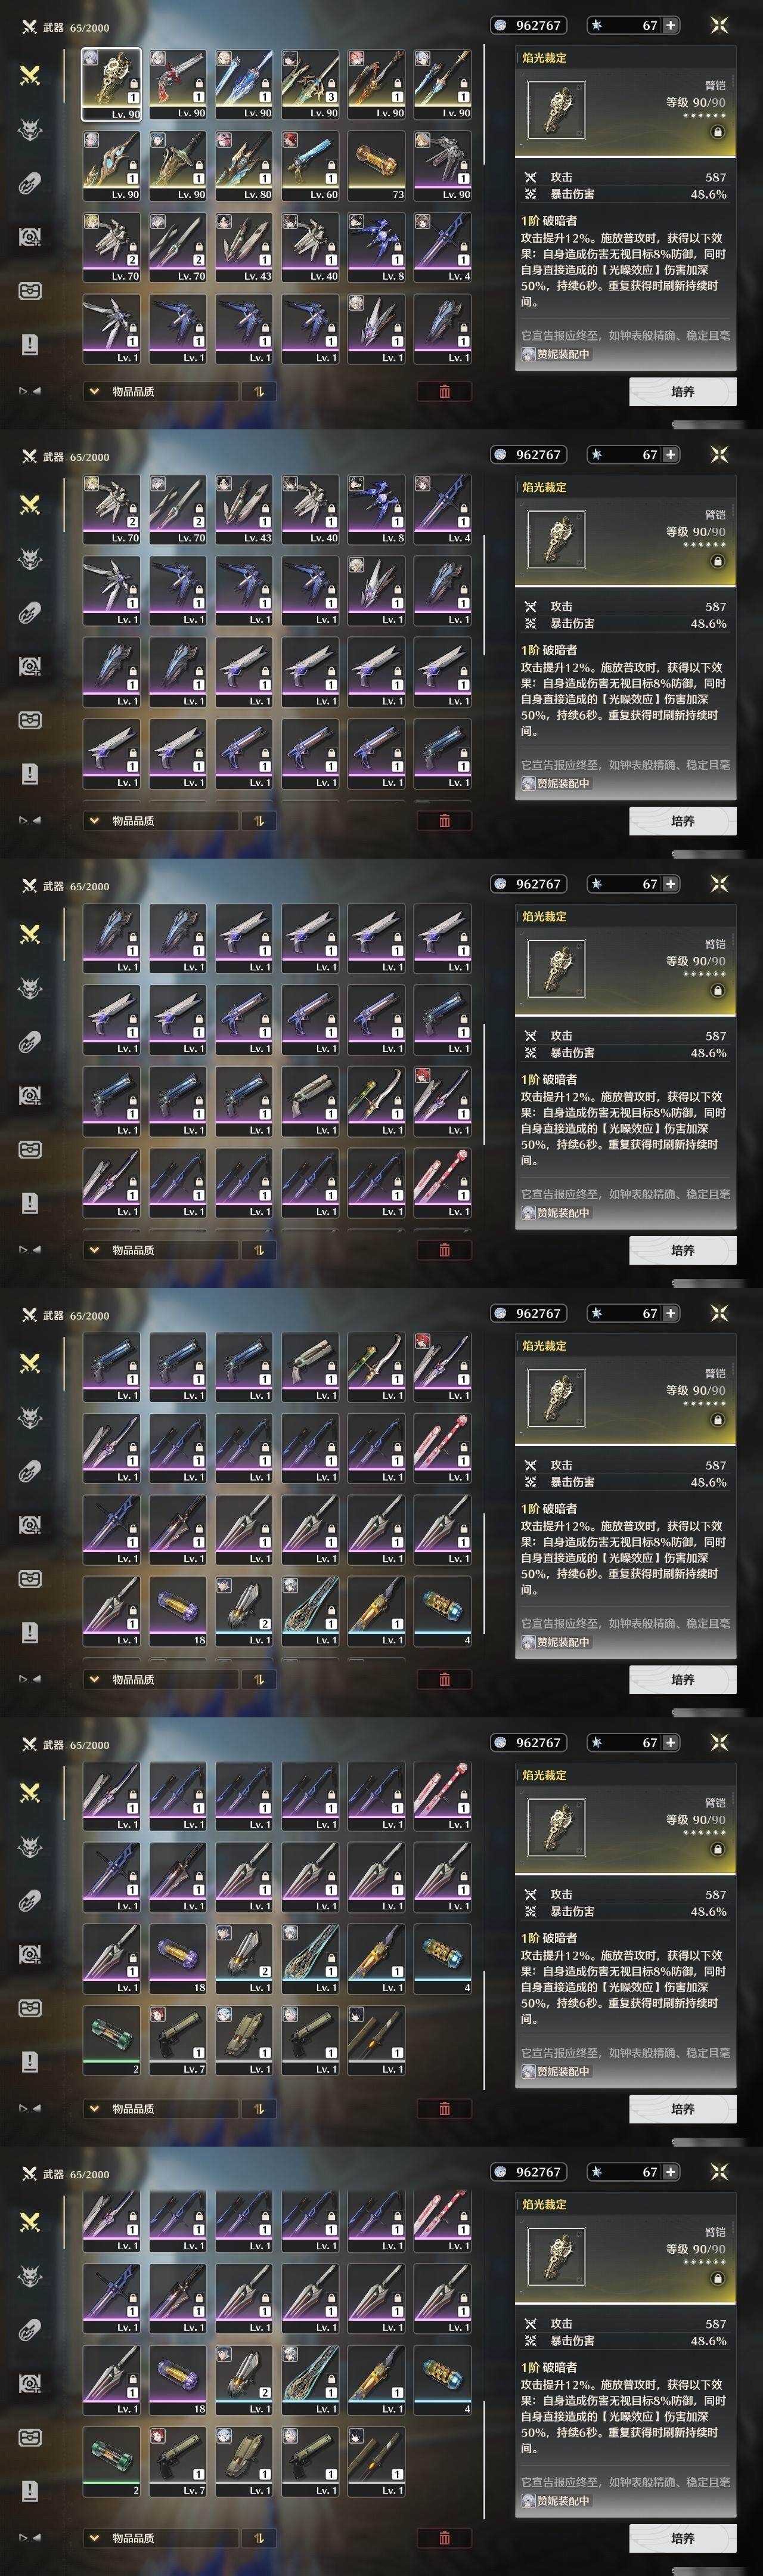Select the Lv. 60 blue sword weapon
Screen dimensions: 763x2576
310,165
